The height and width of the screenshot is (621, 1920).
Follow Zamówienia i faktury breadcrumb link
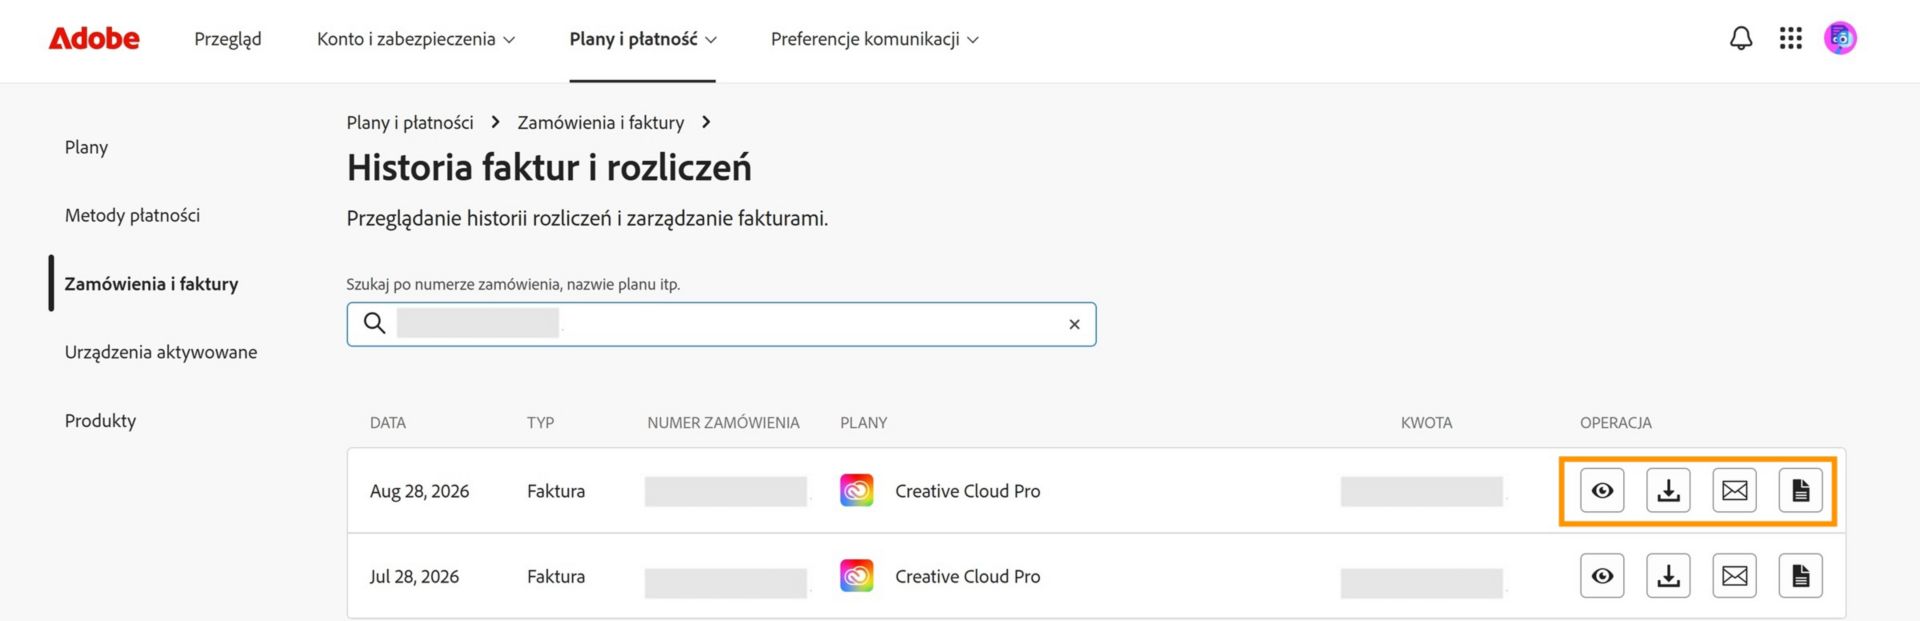(x=601, y=122)
